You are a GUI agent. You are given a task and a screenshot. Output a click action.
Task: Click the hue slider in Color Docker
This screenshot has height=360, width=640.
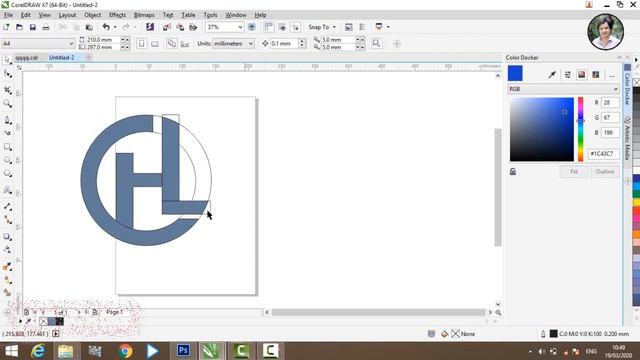pyautogui.click(x=580, y=129)
